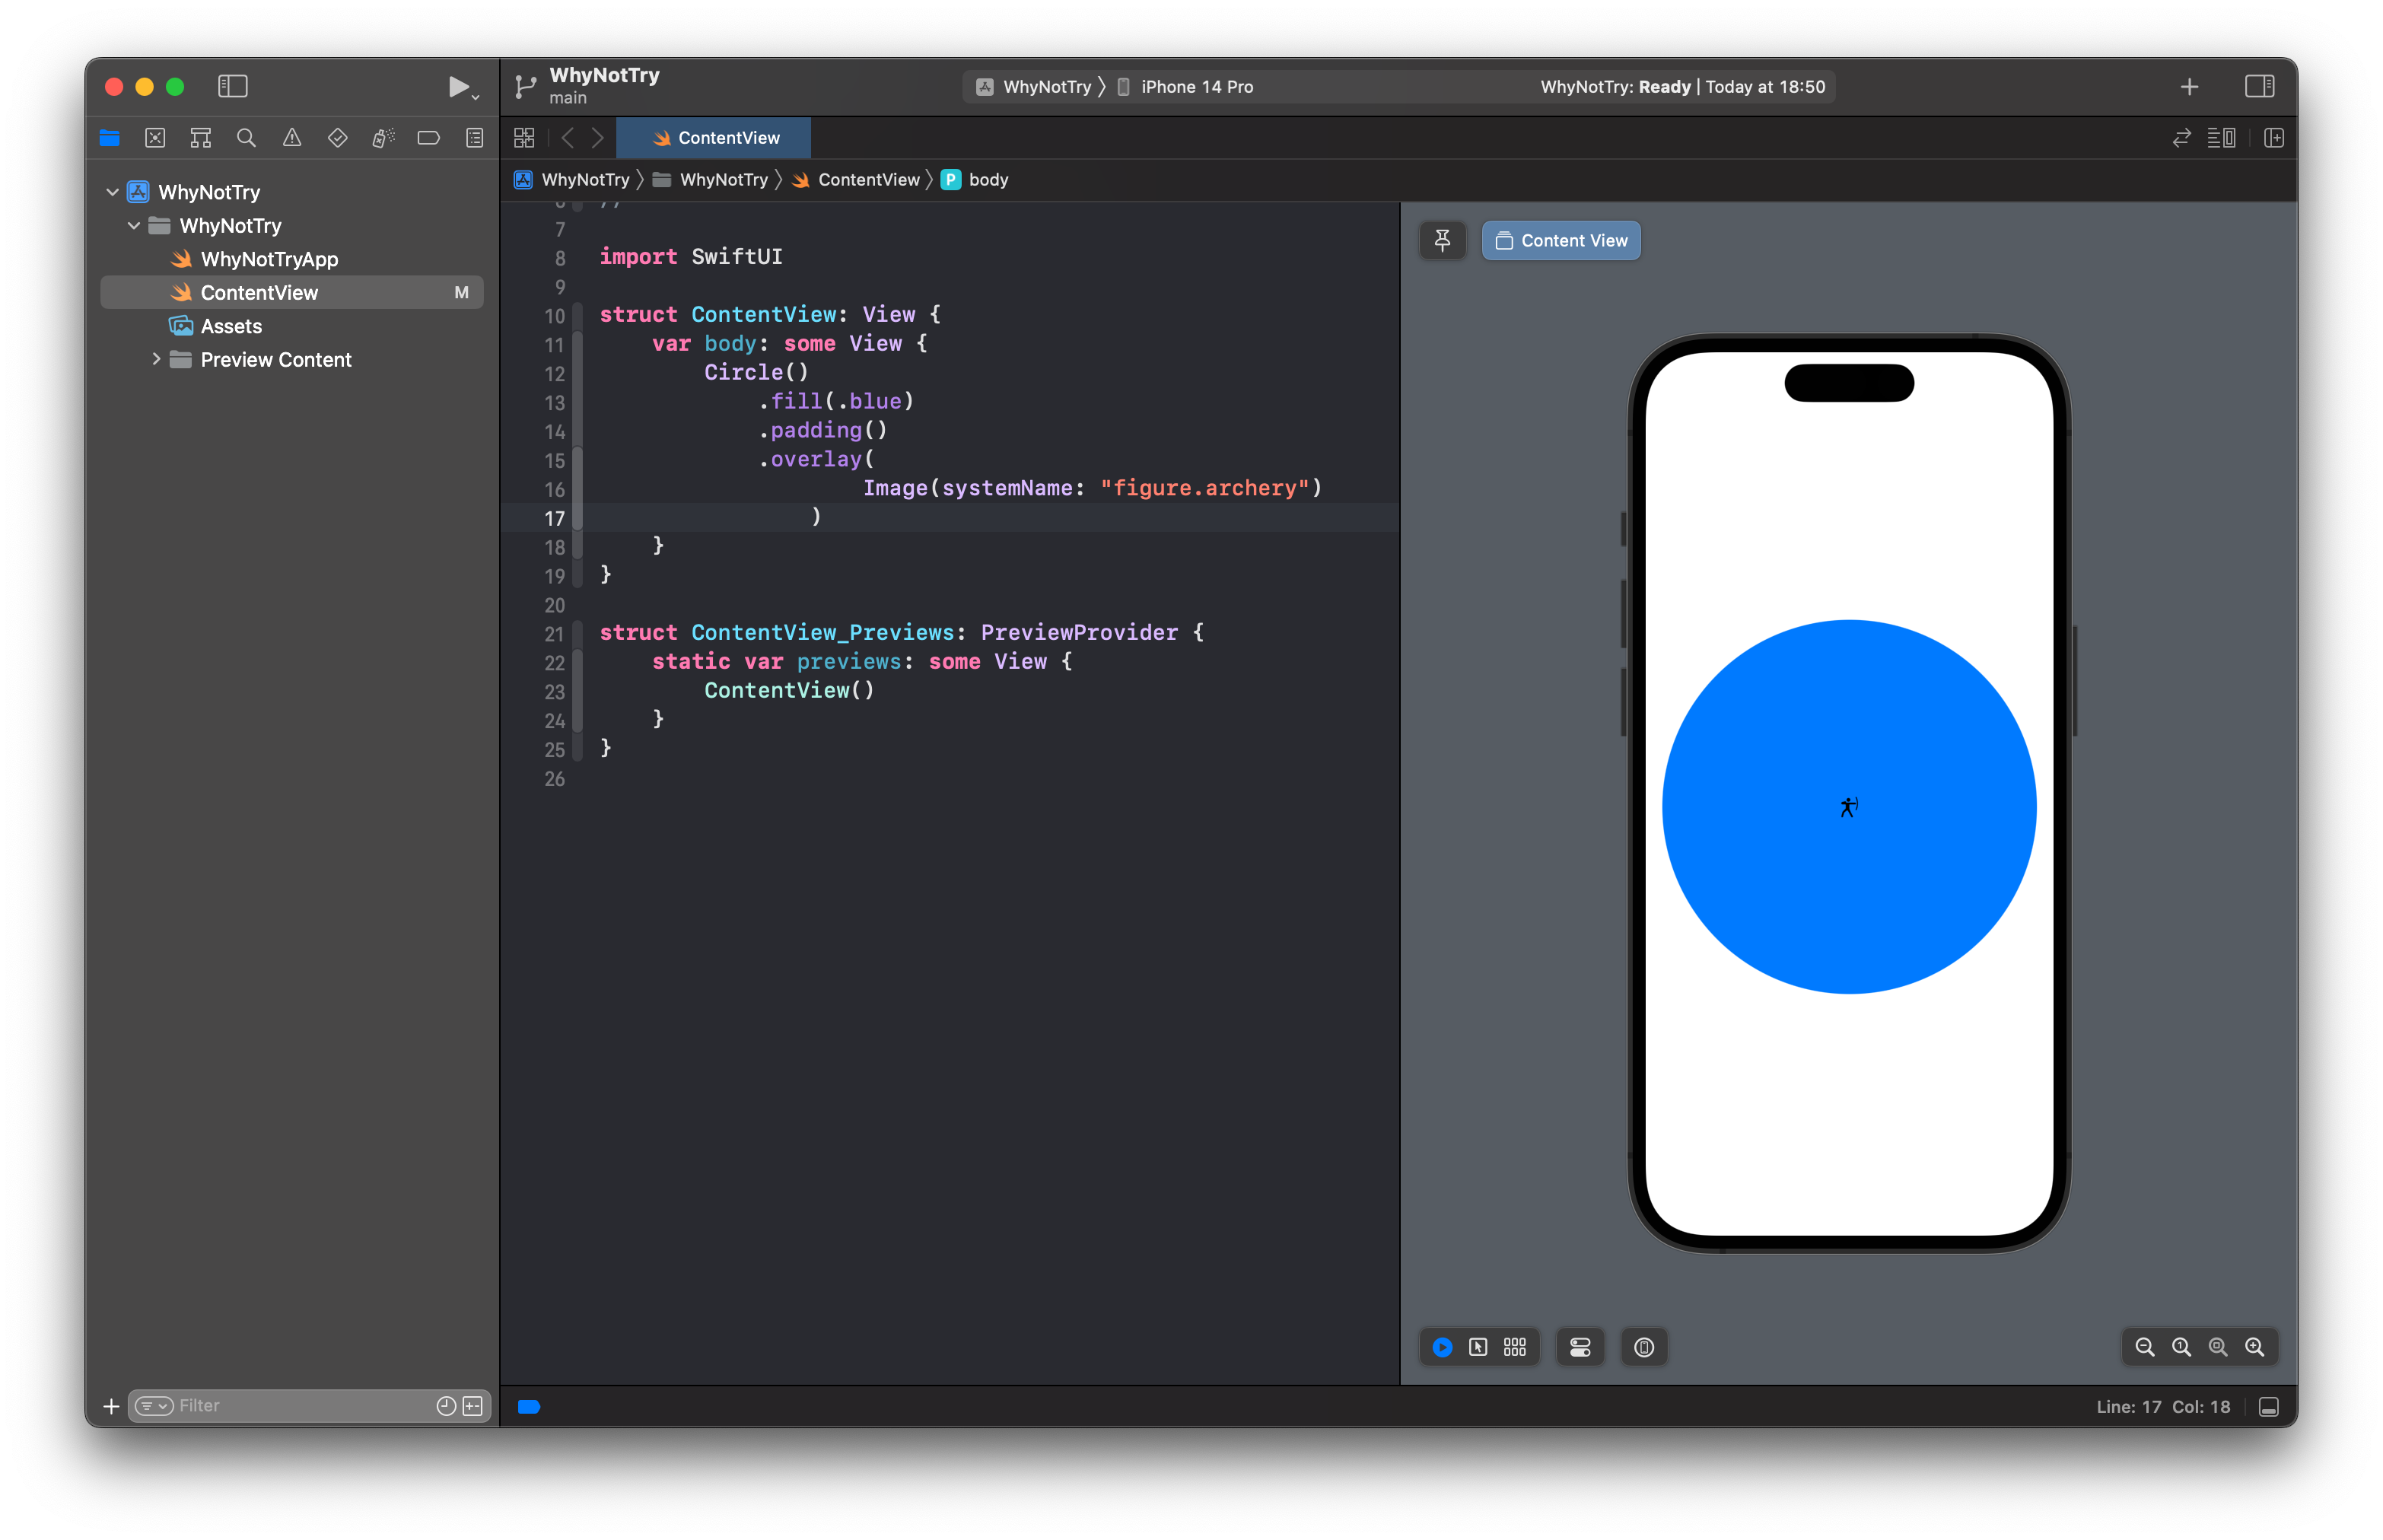Click the preview pin icon to pin
2383x1540 pixels.
[1445, 240]
